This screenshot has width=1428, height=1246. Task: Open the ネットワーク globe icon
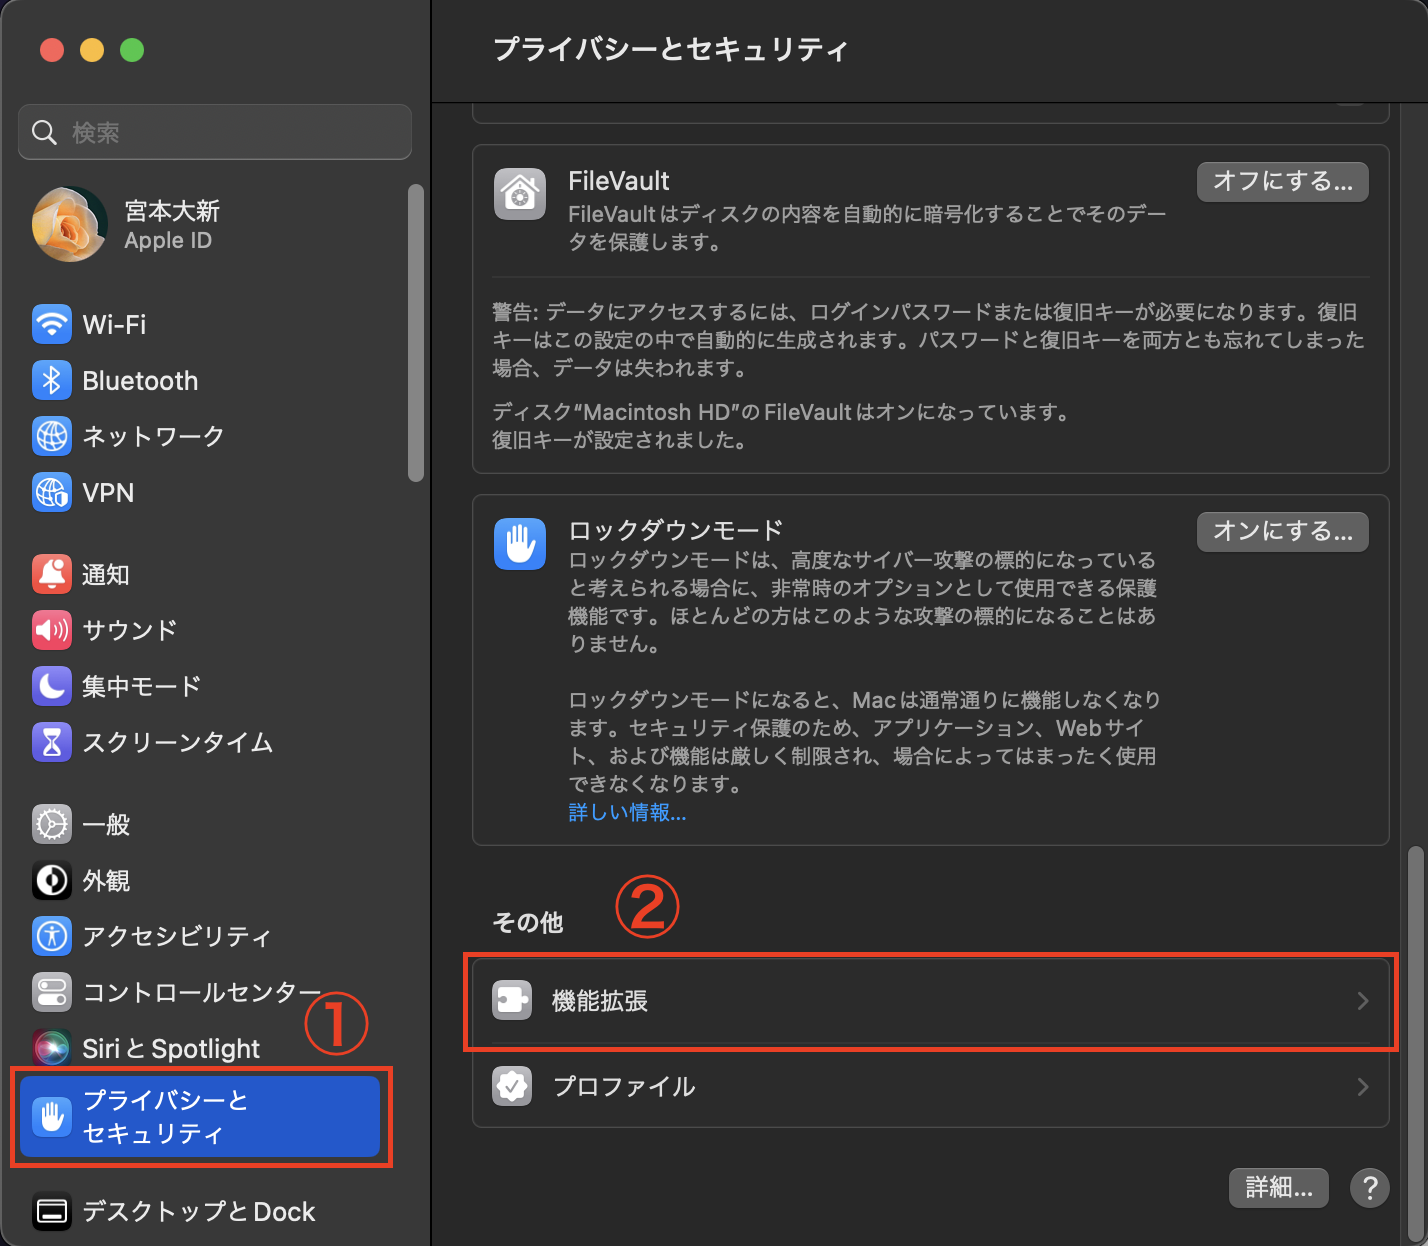point(51,436)
